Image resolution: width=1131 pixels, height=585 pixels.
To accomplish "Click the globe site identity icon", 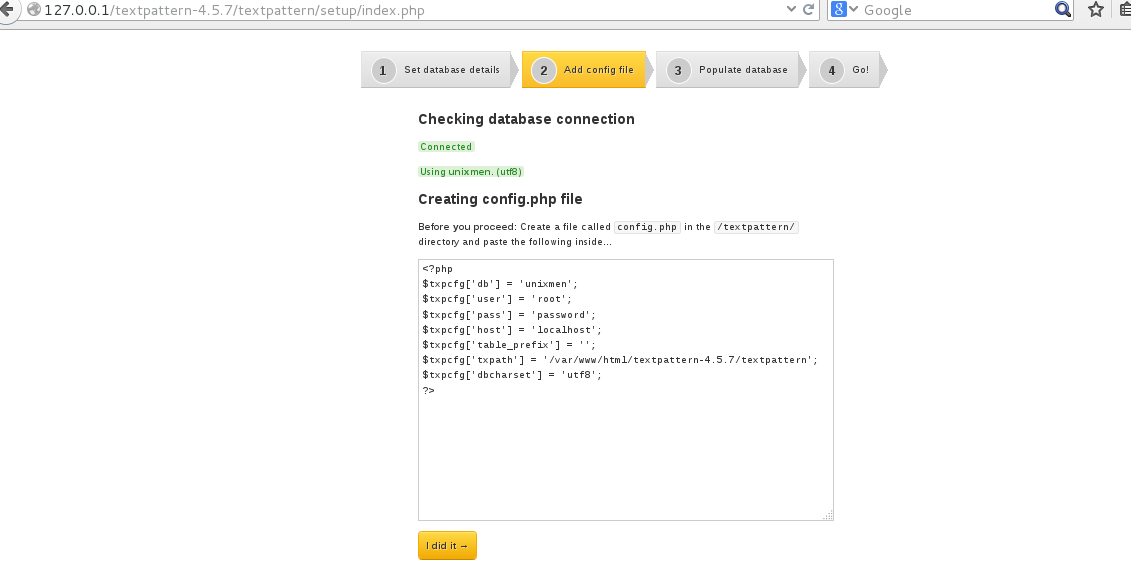I will 33,9.
